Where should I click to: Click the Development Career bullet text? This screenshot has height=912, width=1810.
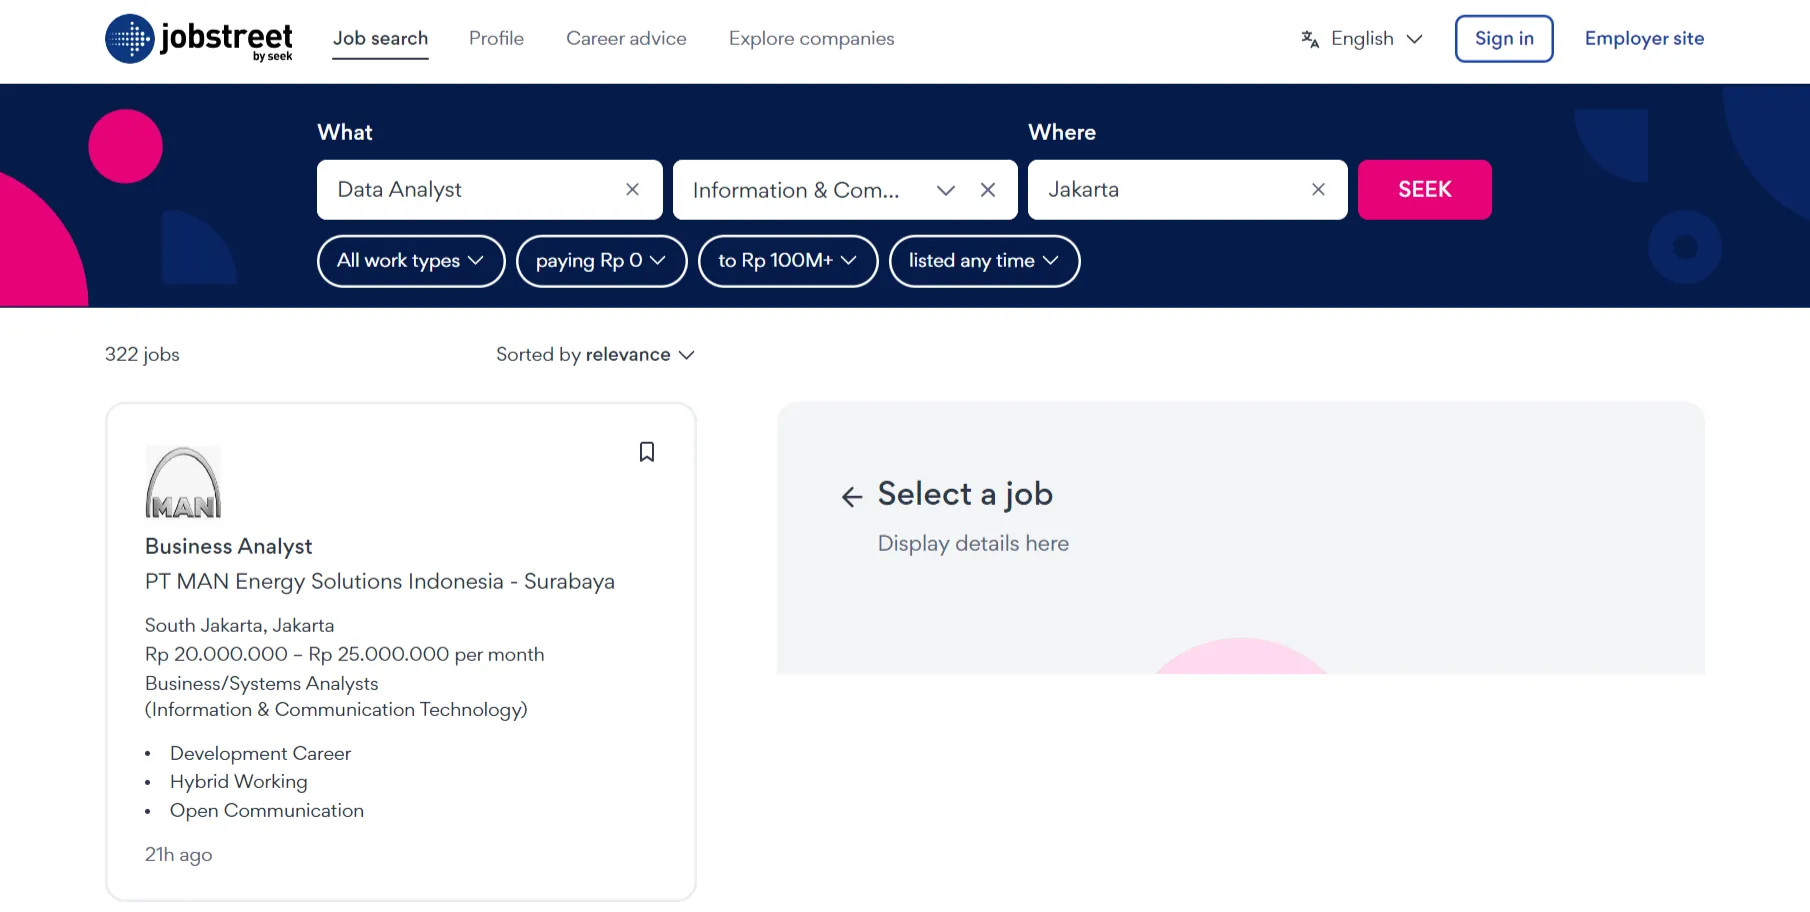(260, 754)
